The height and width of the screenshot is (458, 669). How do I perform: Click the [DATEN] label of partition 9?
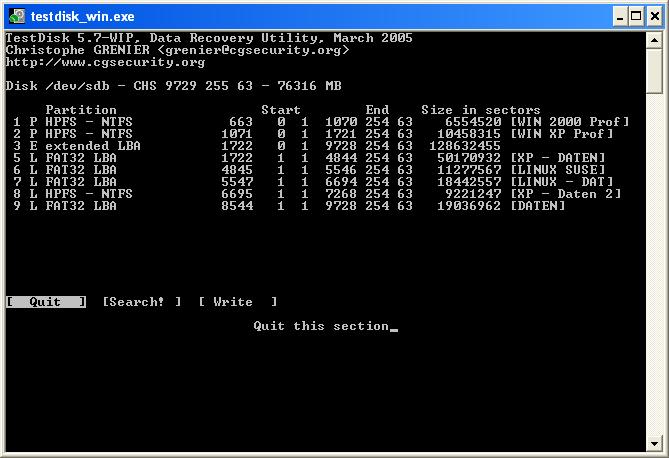(x=538, y=206)
